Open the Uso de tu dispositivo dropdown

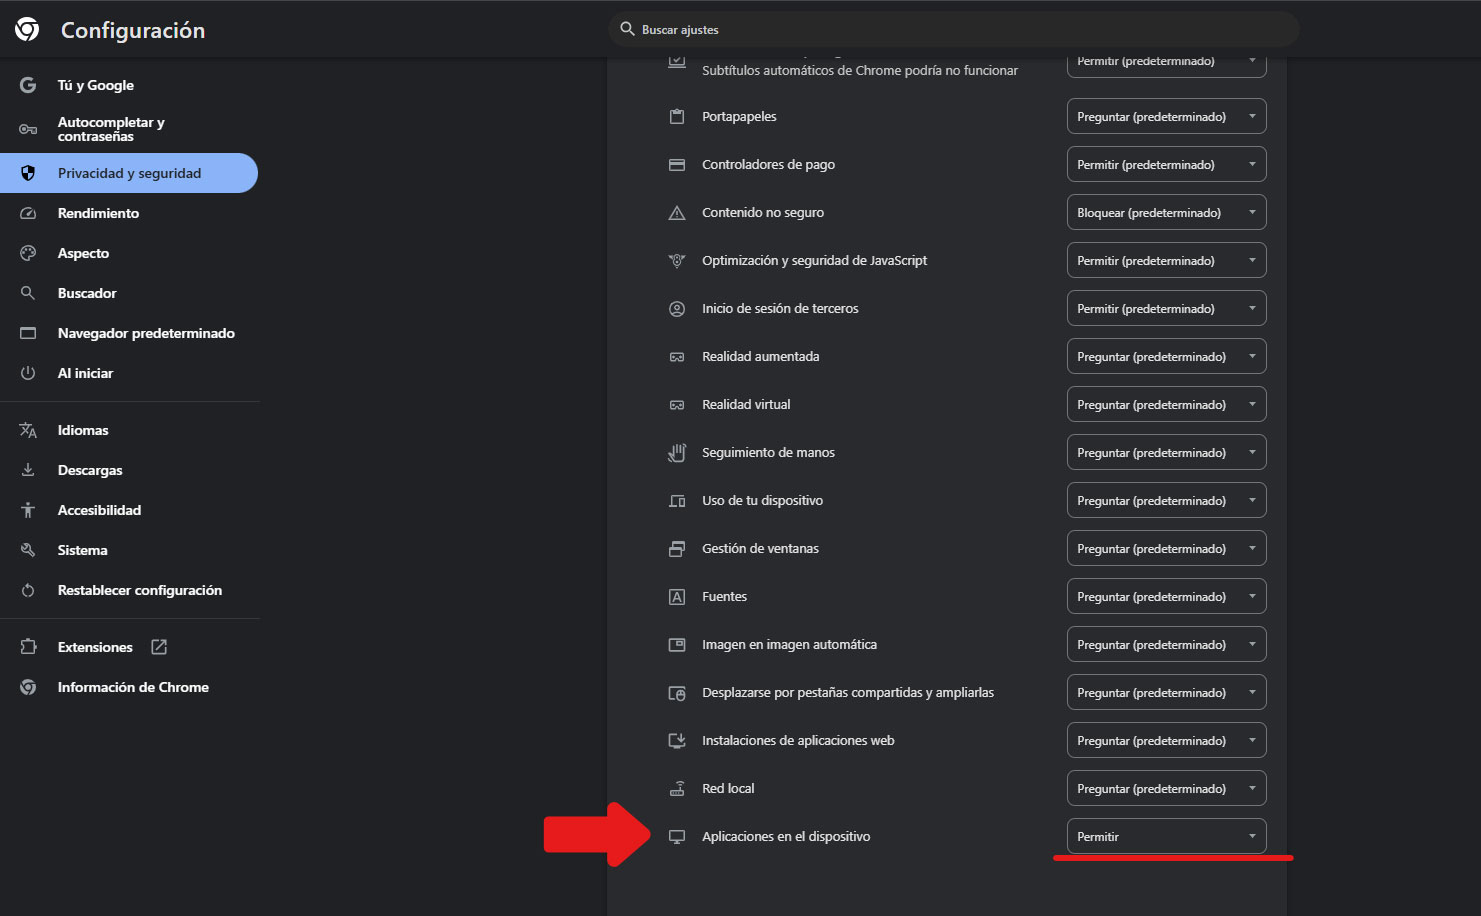click(x=1167, y=501)
